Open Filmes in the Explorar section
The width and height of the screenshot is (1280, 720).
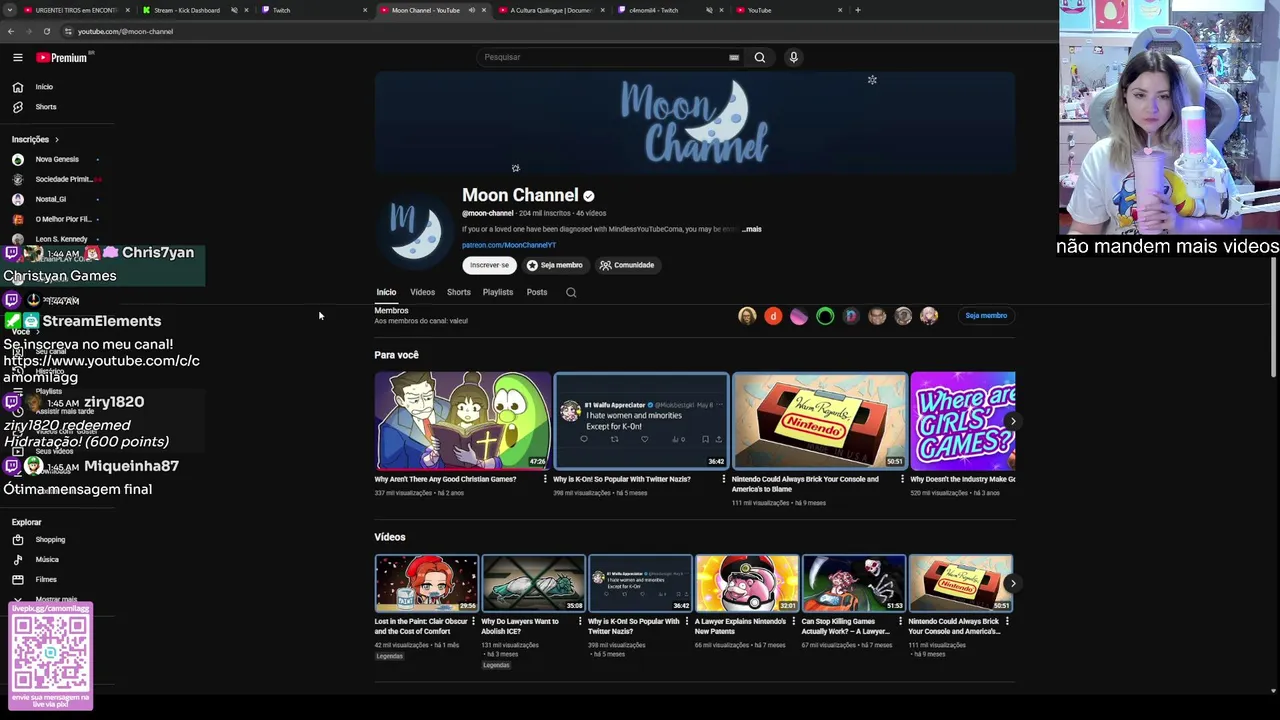click(x=46, y=580)
